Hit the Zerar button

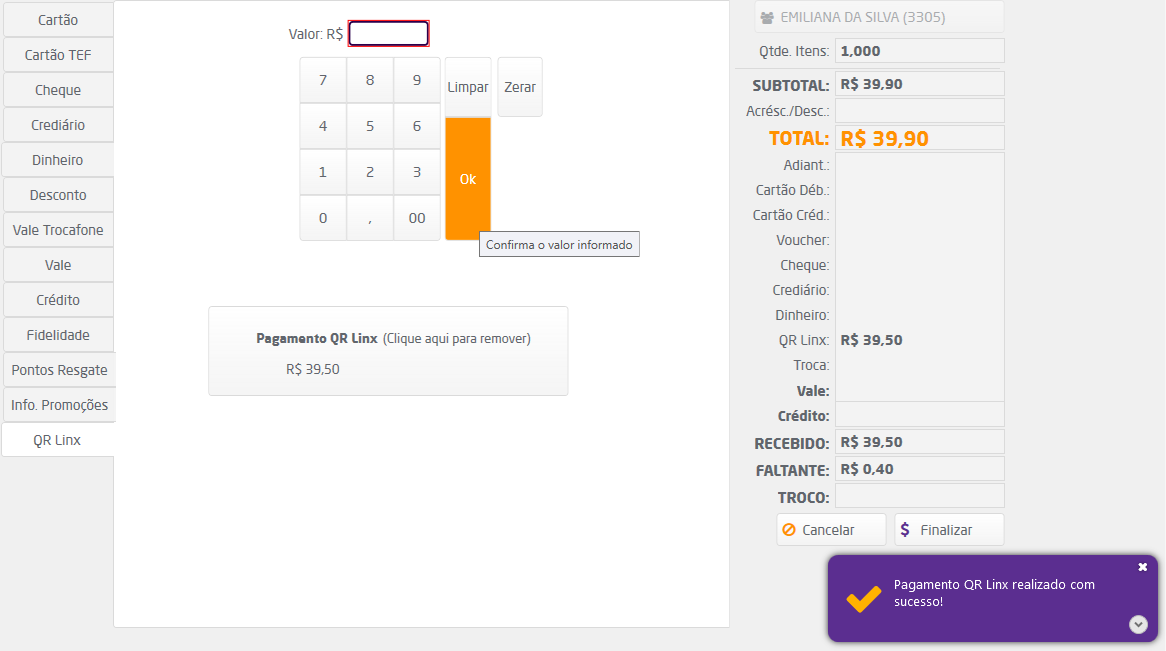[520, 87]
